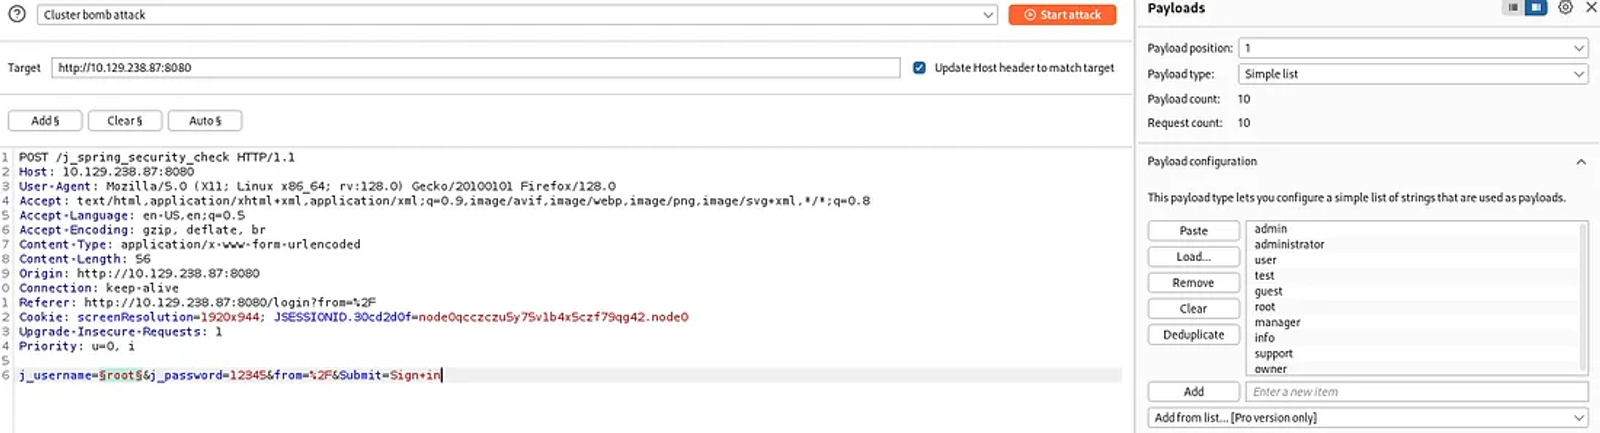Open the Cluster bomb attack type dropdown
Image resolution: width=1600 pixels, height=433 pixels.
coord(518,15)
